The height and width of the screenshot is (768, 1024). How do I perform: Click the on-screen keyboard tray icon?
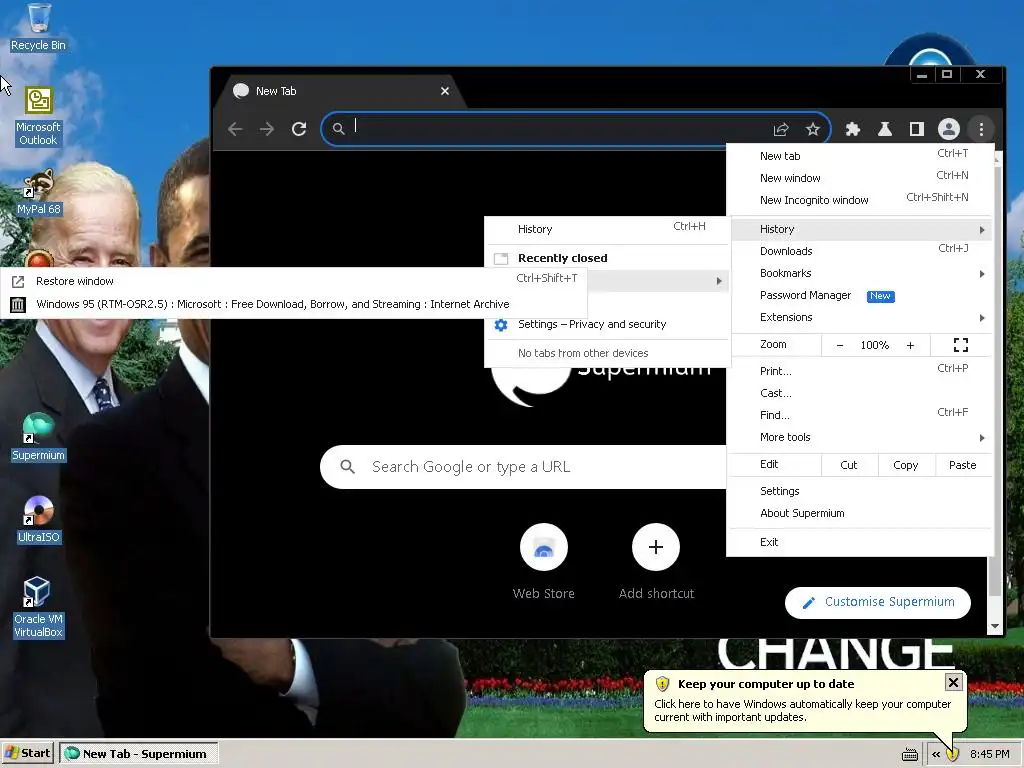[x=910, y=755]
